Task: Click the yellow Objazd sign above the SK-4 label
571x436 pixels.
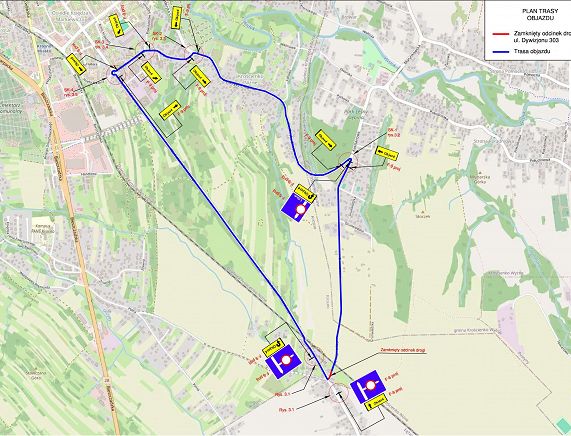Action: pos(76,64)
